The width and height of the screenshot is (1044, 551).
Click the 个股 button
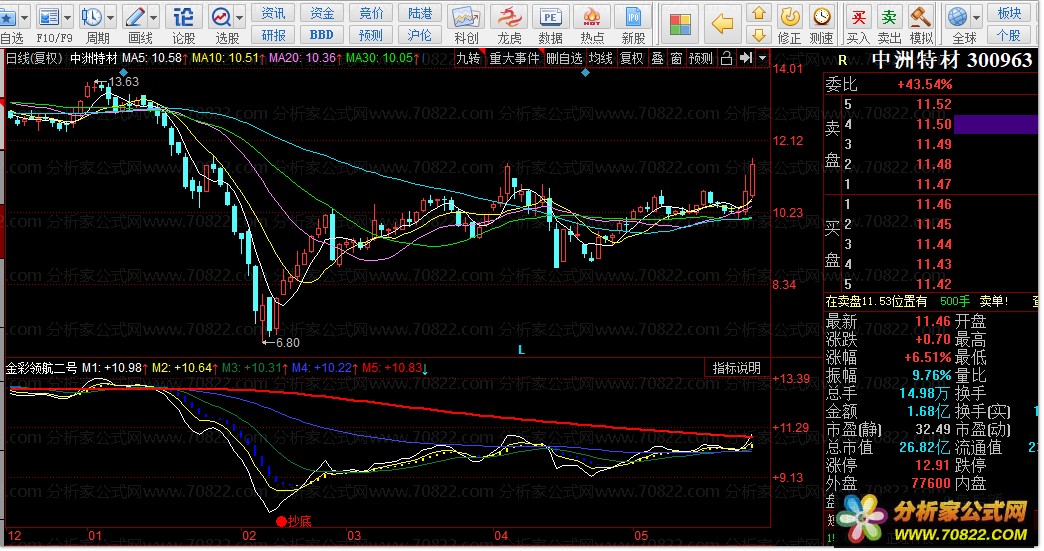tap(1009, 35)
